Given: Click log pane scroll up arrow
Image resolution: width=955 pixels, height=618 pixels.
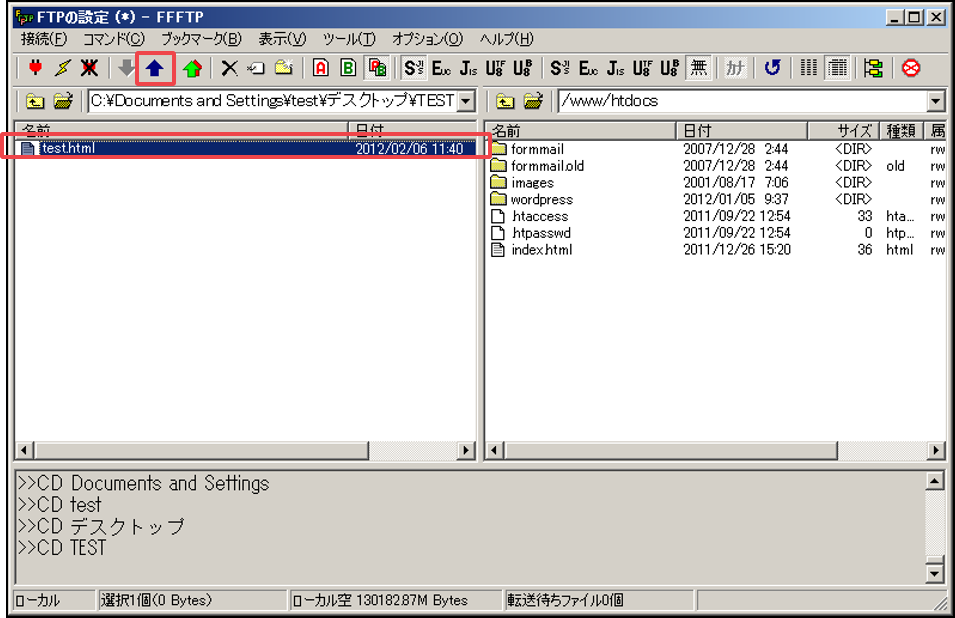Looking at the screenshot, I should (x=935, y=481).
